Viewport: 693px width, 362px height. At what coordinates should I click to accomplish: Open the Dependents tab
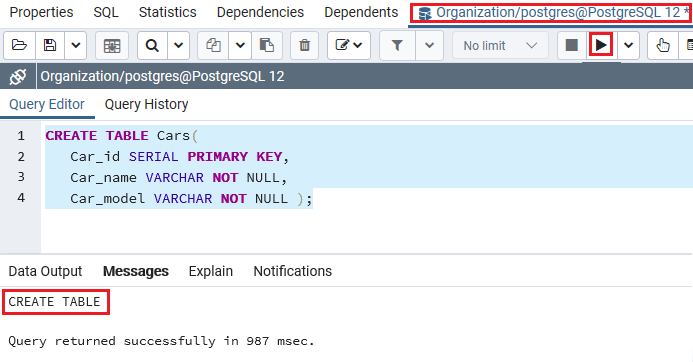tap(361, 12)
